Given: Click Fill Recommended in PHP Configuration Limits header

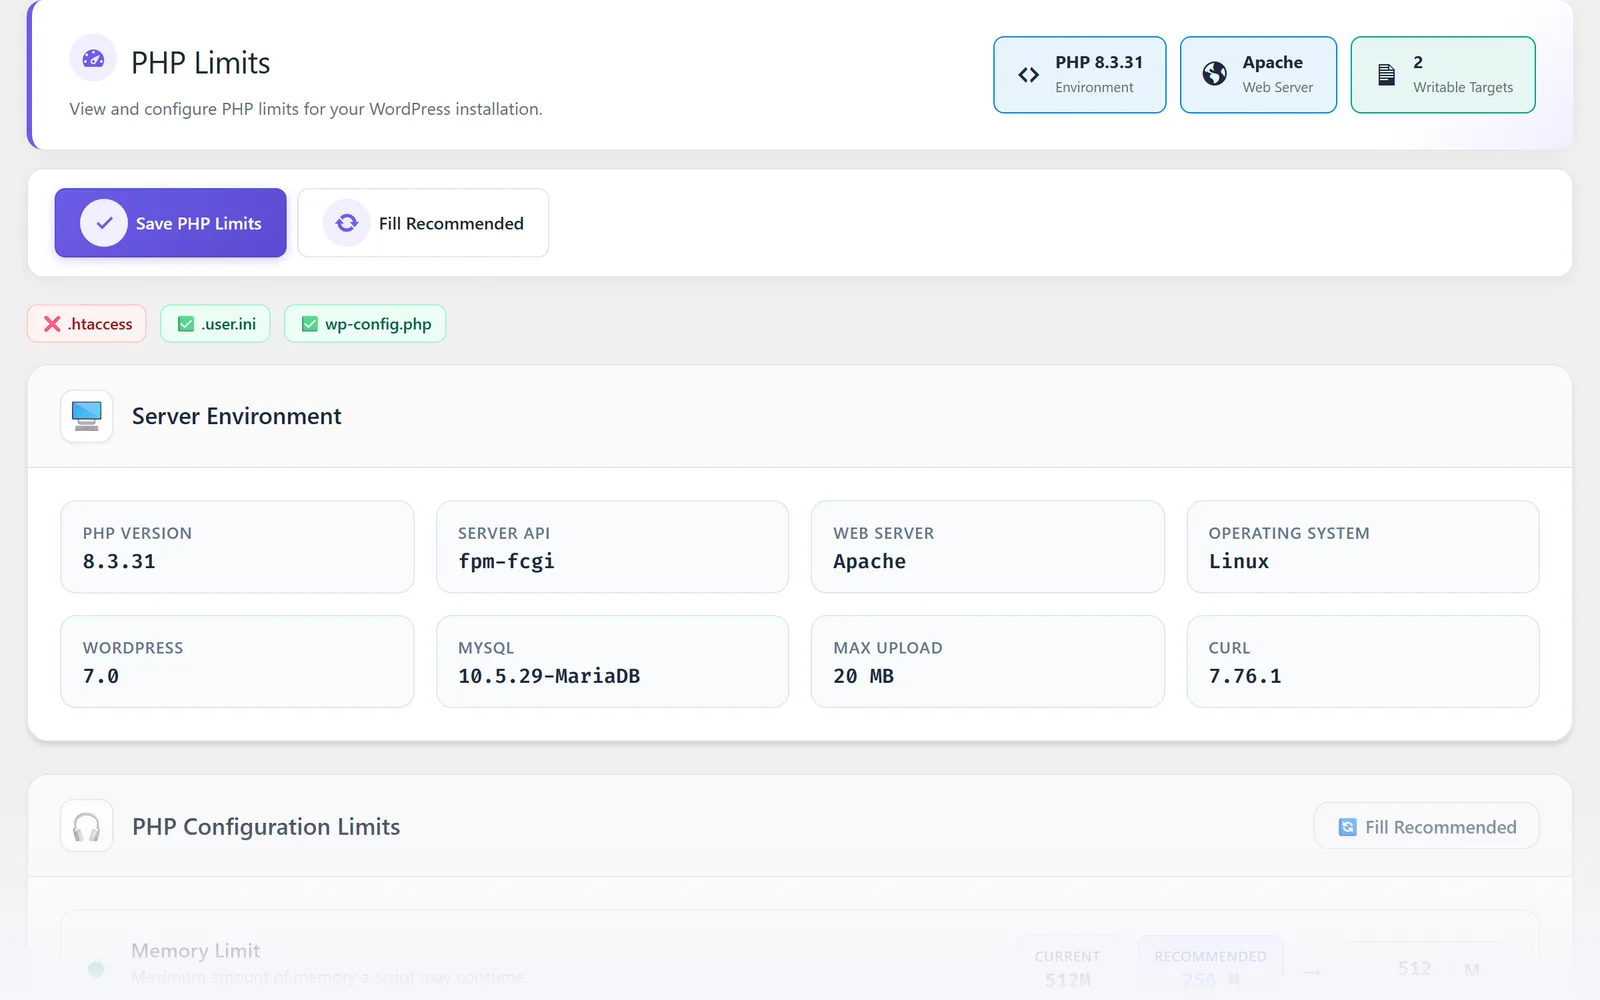Looking at the screenshot, I should 1426,827.
